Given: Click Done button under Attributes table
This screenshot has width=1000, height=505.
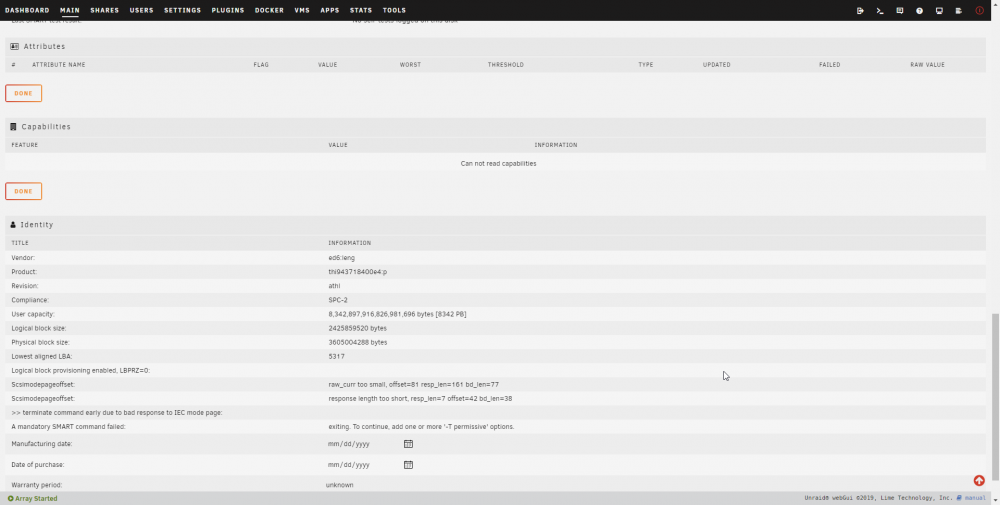Looking at the screenshot, I should coord(24,93).
